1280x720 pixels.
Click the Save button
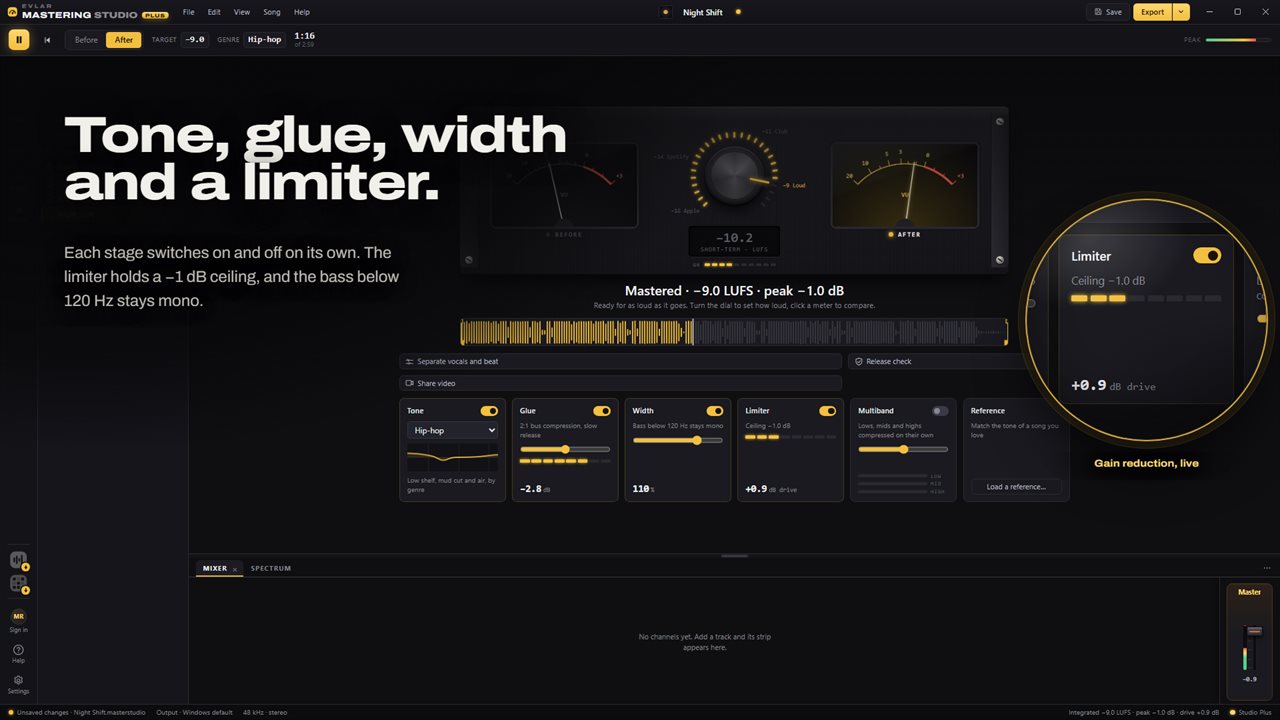[1108, 12]
